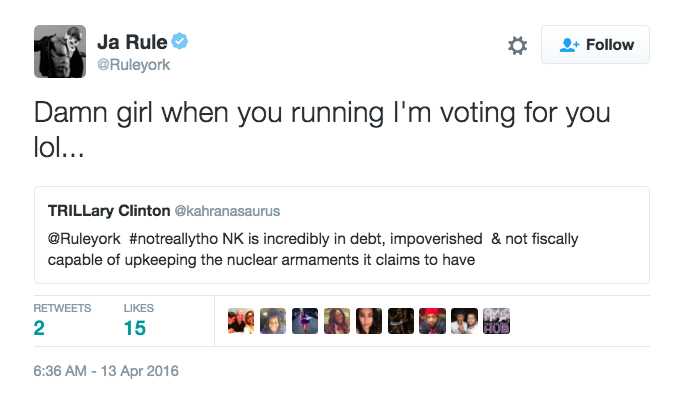Click first liker avatar with two people
The height and width of the screenshot is (394, 686).
click(241, 321)
